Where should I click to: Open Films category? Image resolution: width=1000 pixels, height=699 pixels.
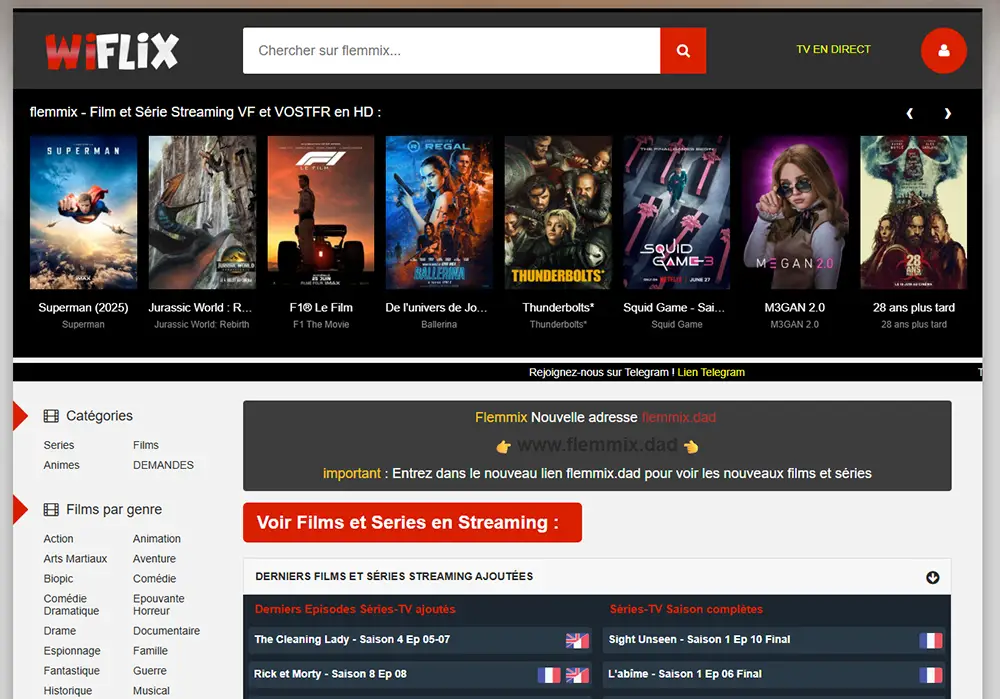click(146, 445)
